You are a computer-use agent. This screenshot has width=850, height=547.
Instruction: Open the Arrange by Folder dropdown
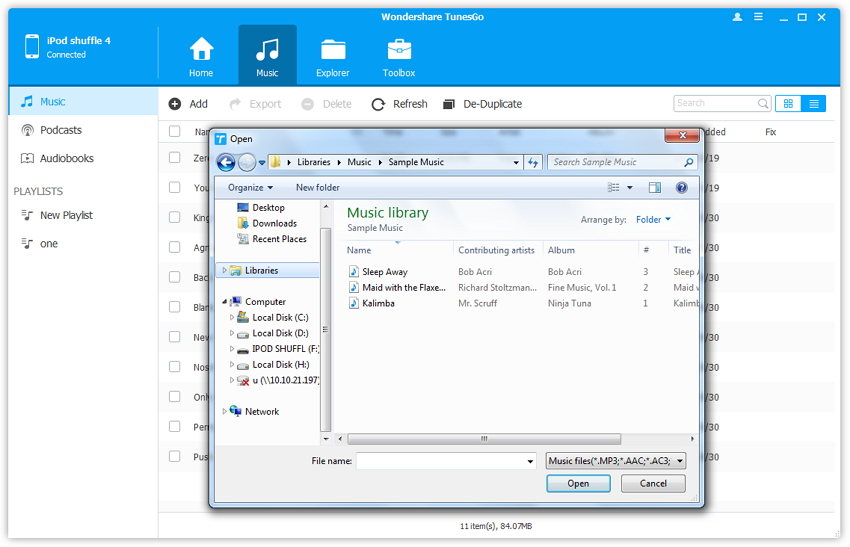pyautogui.click(x=653, y=219)
